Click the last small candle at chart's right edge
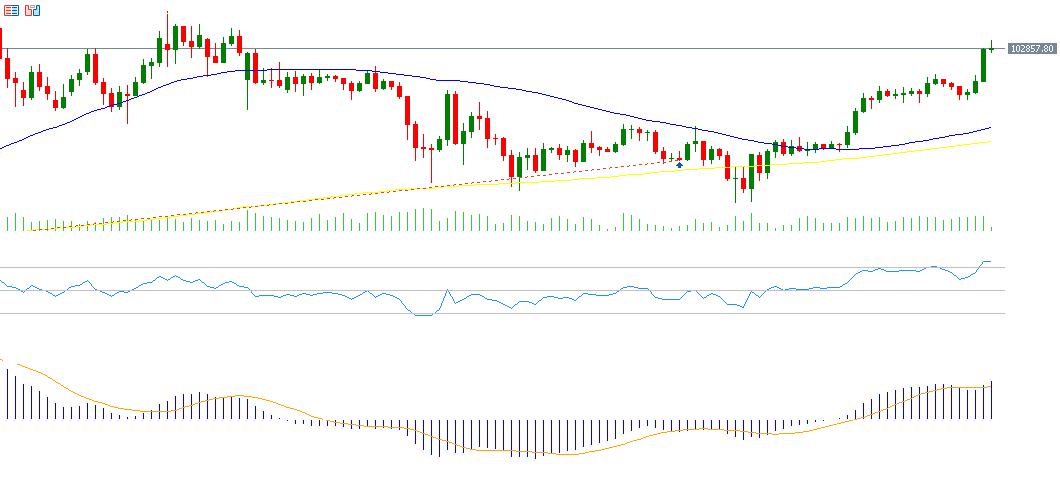This screenshot has height=482, width=1060. tap(991, 46)
